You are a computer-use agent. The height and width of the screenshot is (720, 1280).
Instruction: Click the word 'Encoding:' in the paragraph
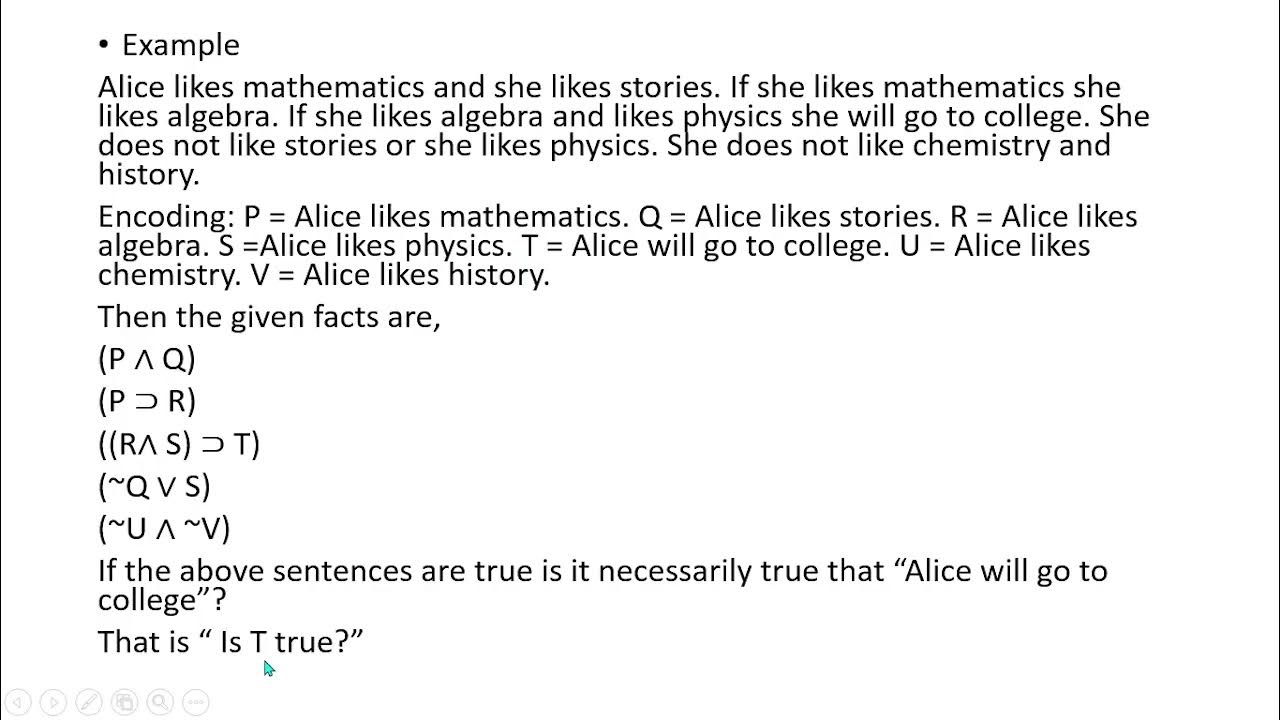[166, 218]
